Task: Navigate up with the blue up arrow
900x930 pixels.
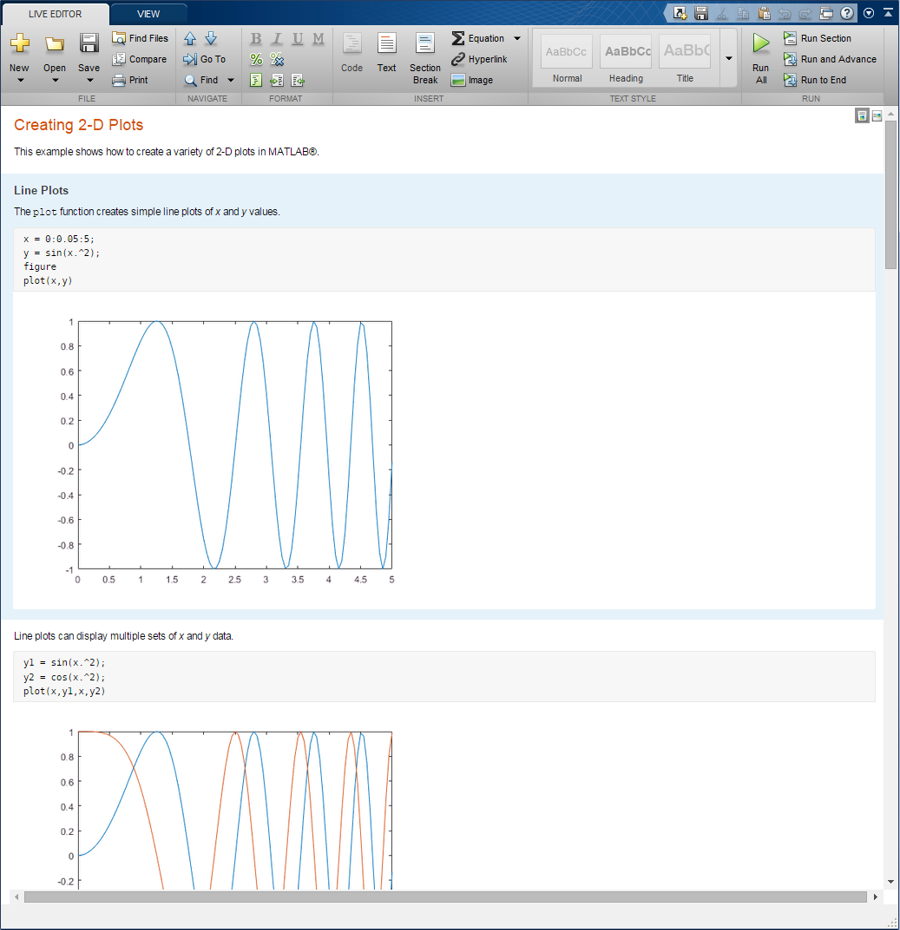Action: pyautogui.click(x=190, y=39)
